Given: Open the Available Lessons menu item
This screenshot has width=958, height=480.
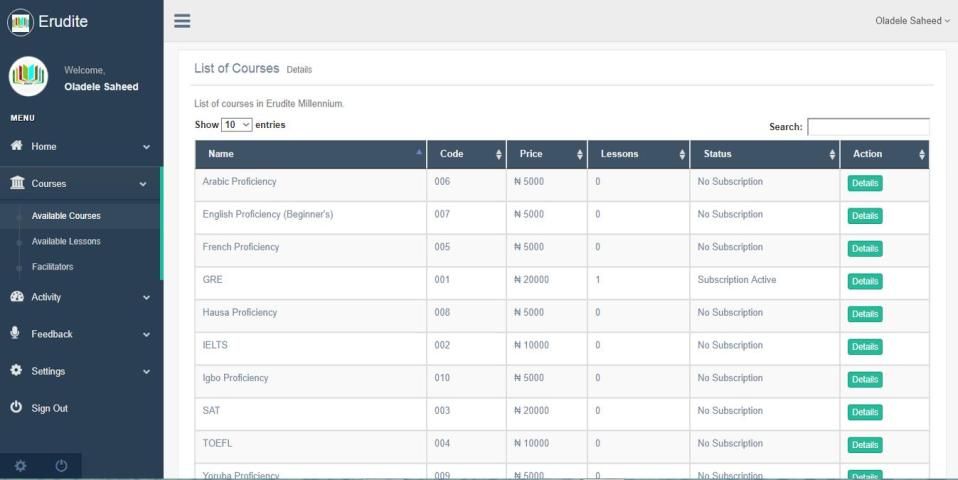Looking at the screenshot, I should 66,241.
